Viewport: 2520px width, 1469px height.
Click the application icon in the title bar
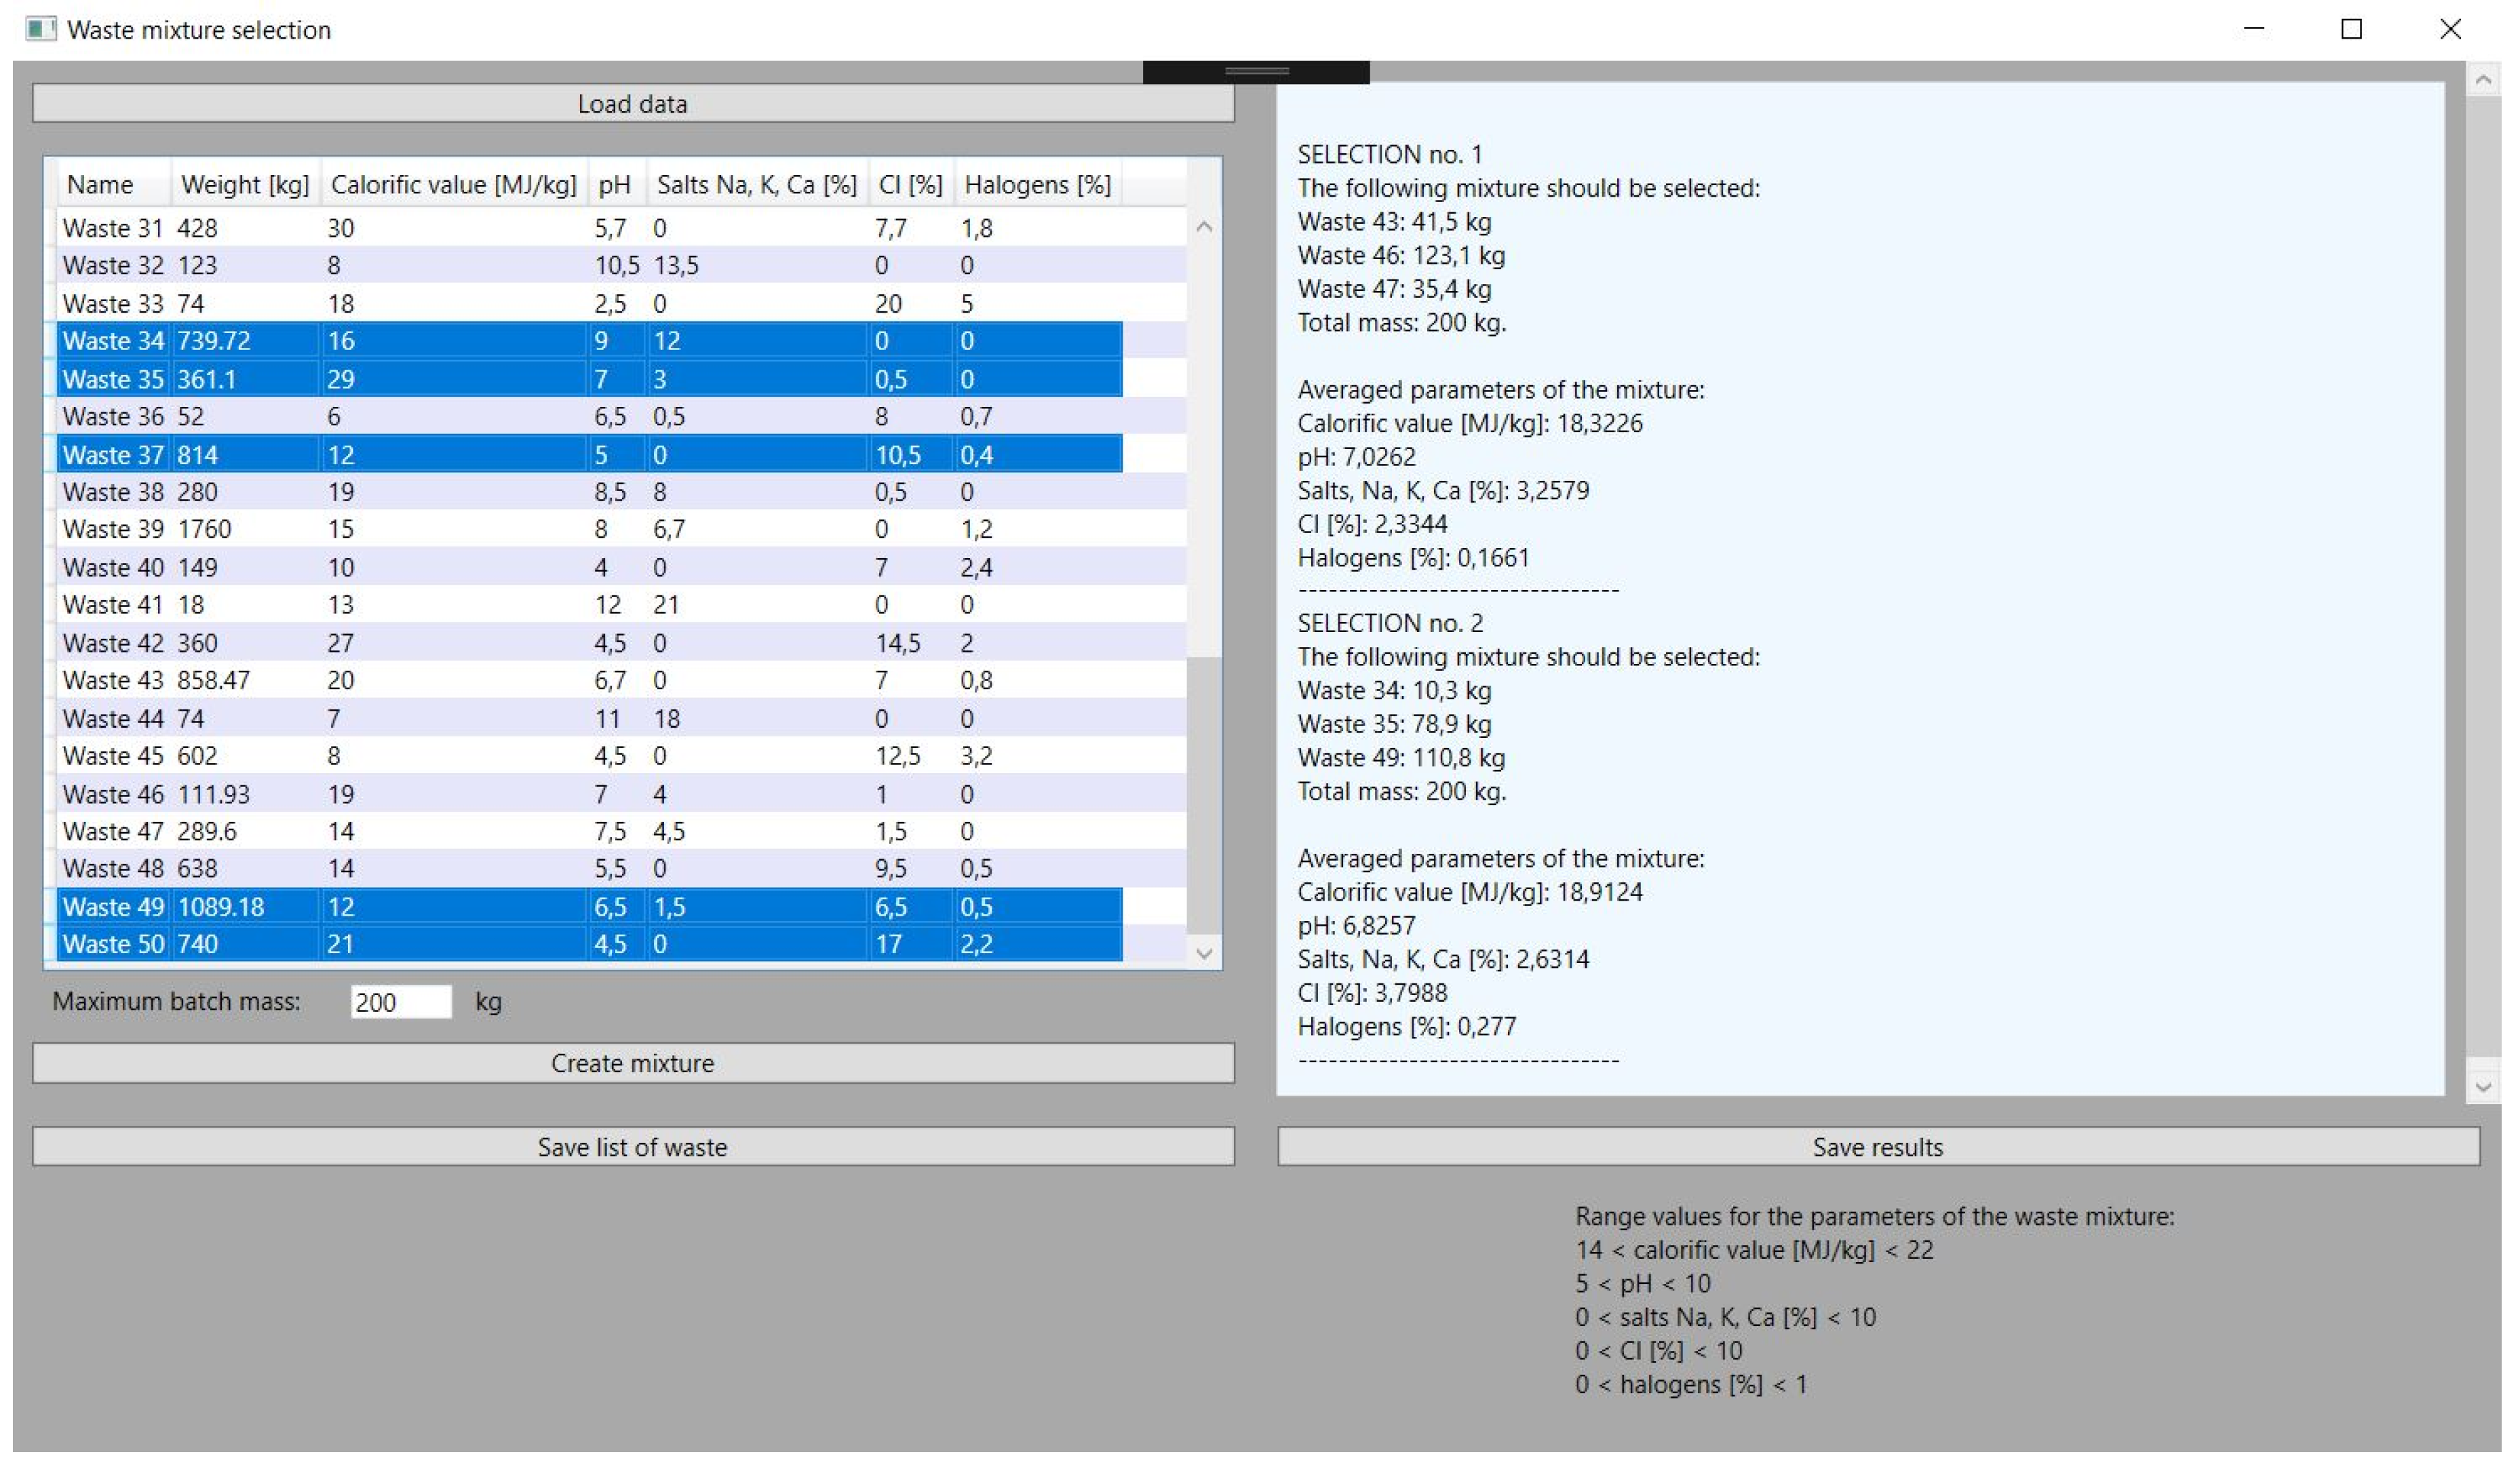click(x=42, y=29)
